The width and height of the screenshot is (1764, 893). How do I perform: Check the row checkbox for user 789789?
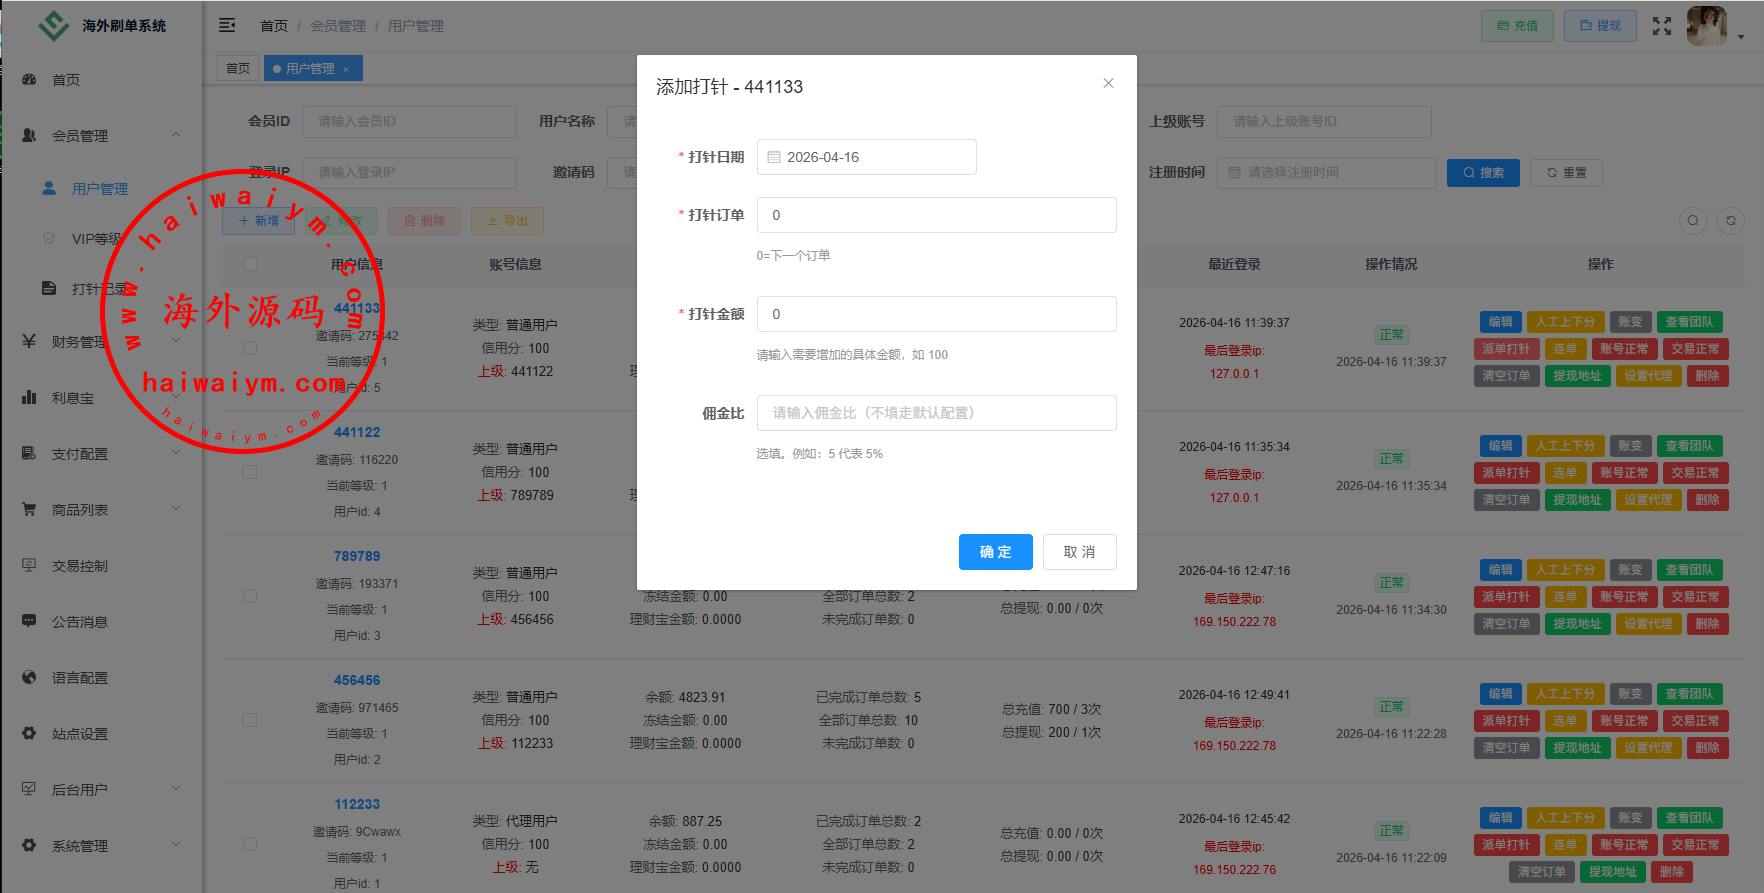click(x=250, y=596)
